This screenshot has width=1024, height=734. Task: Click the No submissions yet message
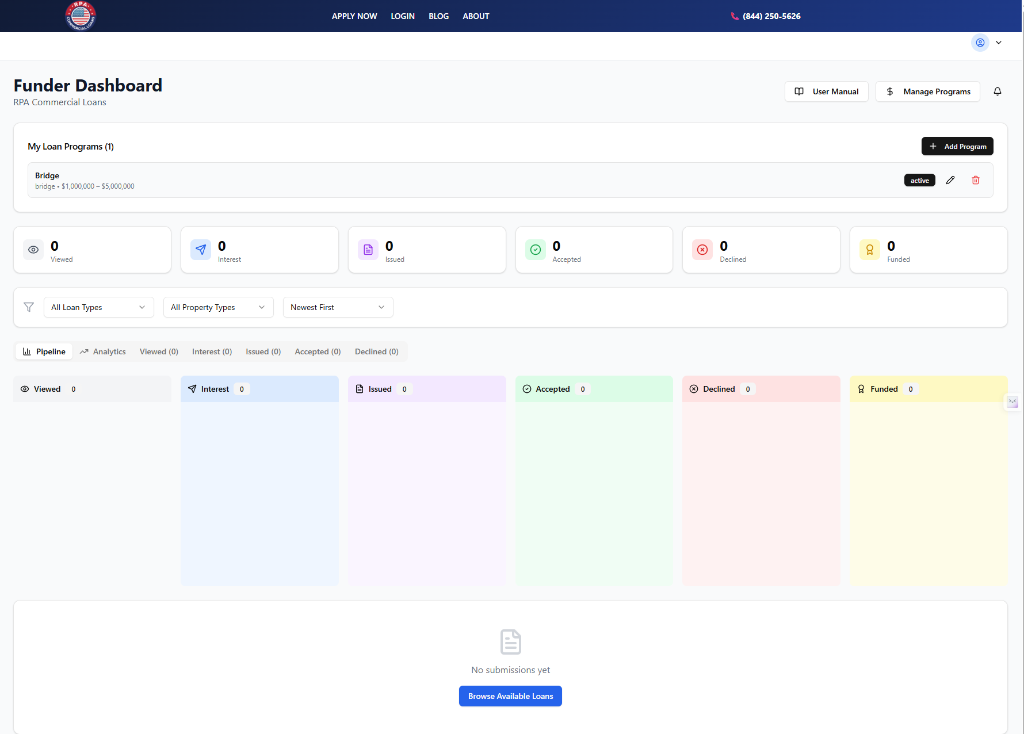pos(511,670)
